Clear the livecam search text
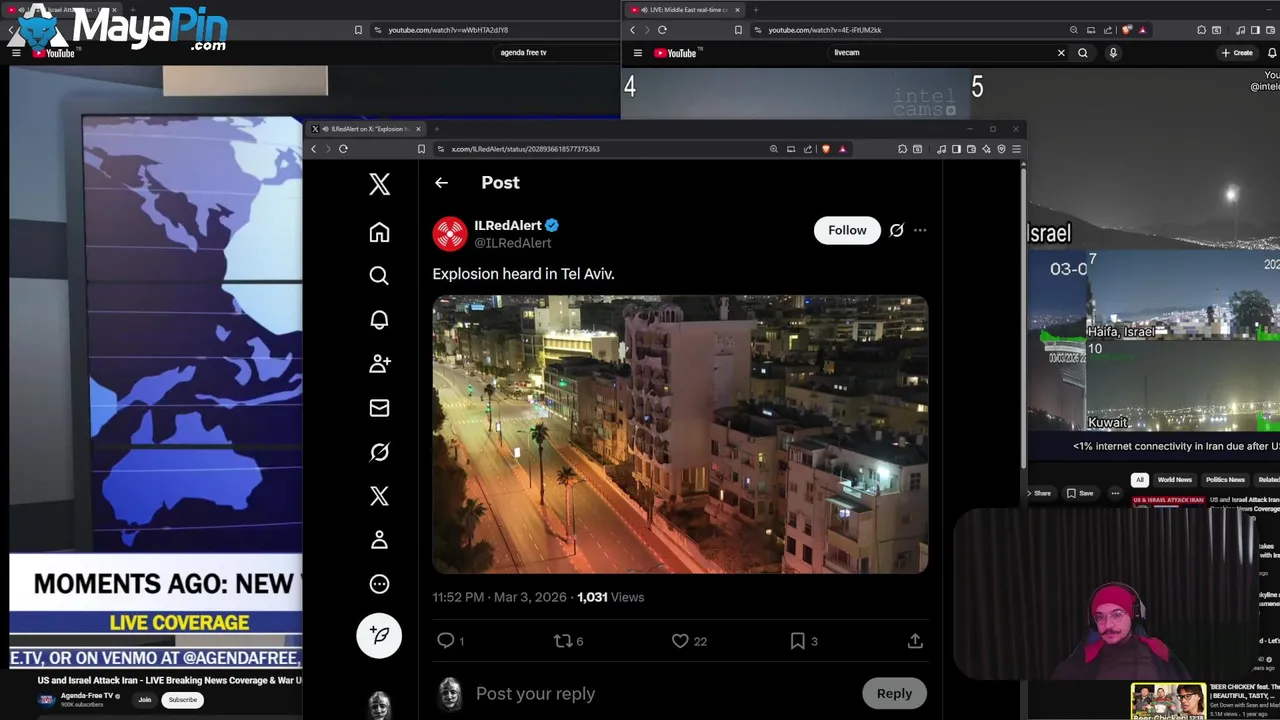 click(1061, 53)
